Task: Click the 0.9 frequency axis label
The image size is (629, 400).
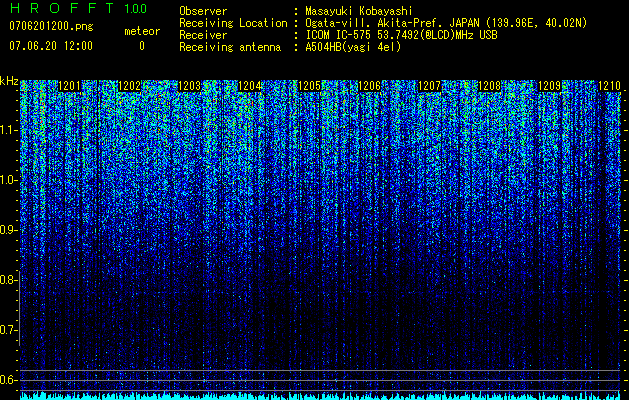Action: pos(8,230)
